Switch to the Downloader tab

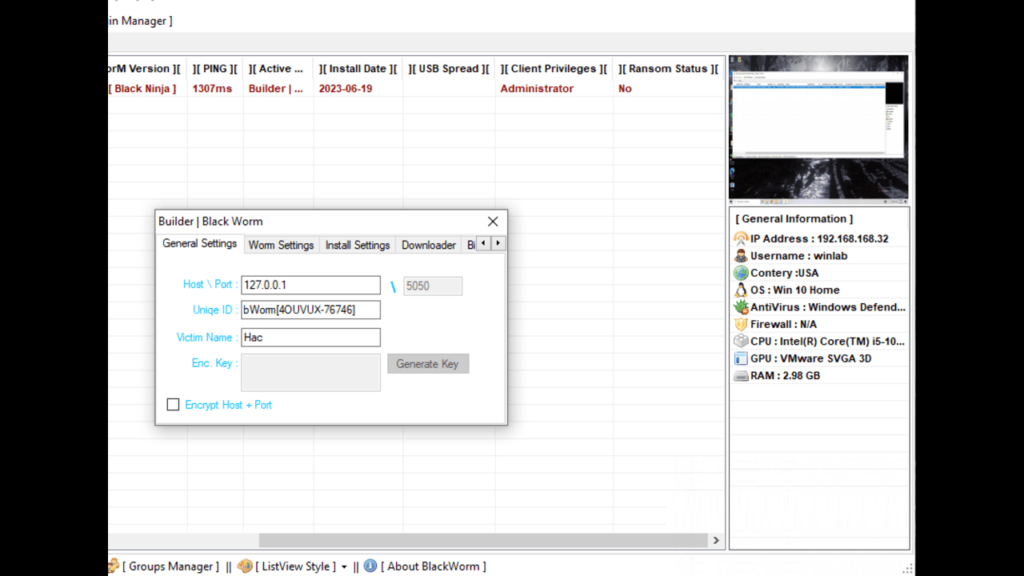tap(428, 245)
